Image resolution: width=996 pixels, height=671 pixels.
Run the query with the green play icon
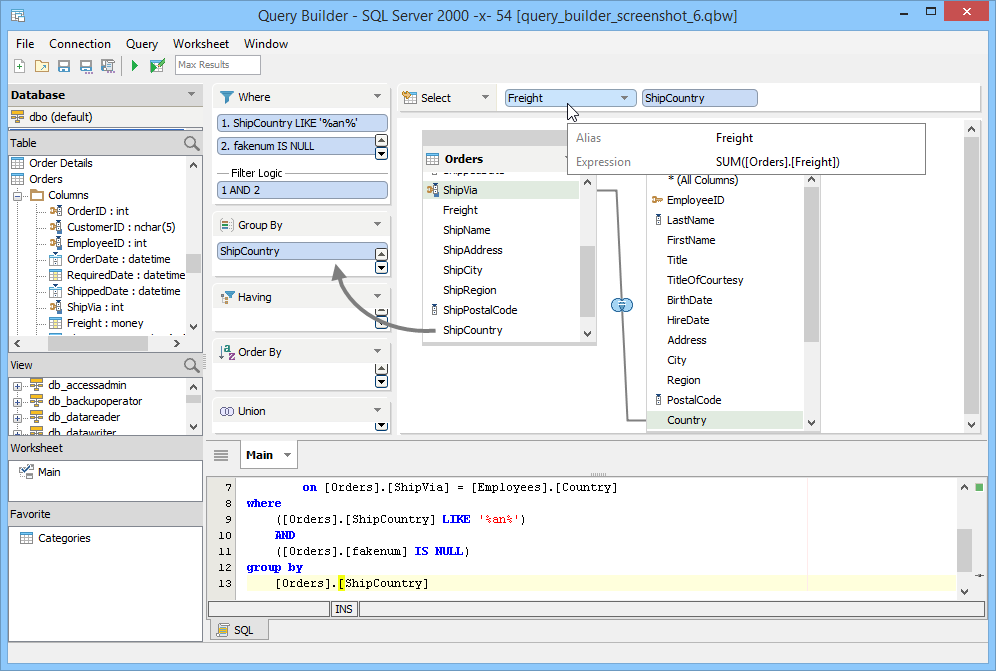point(135,65)
